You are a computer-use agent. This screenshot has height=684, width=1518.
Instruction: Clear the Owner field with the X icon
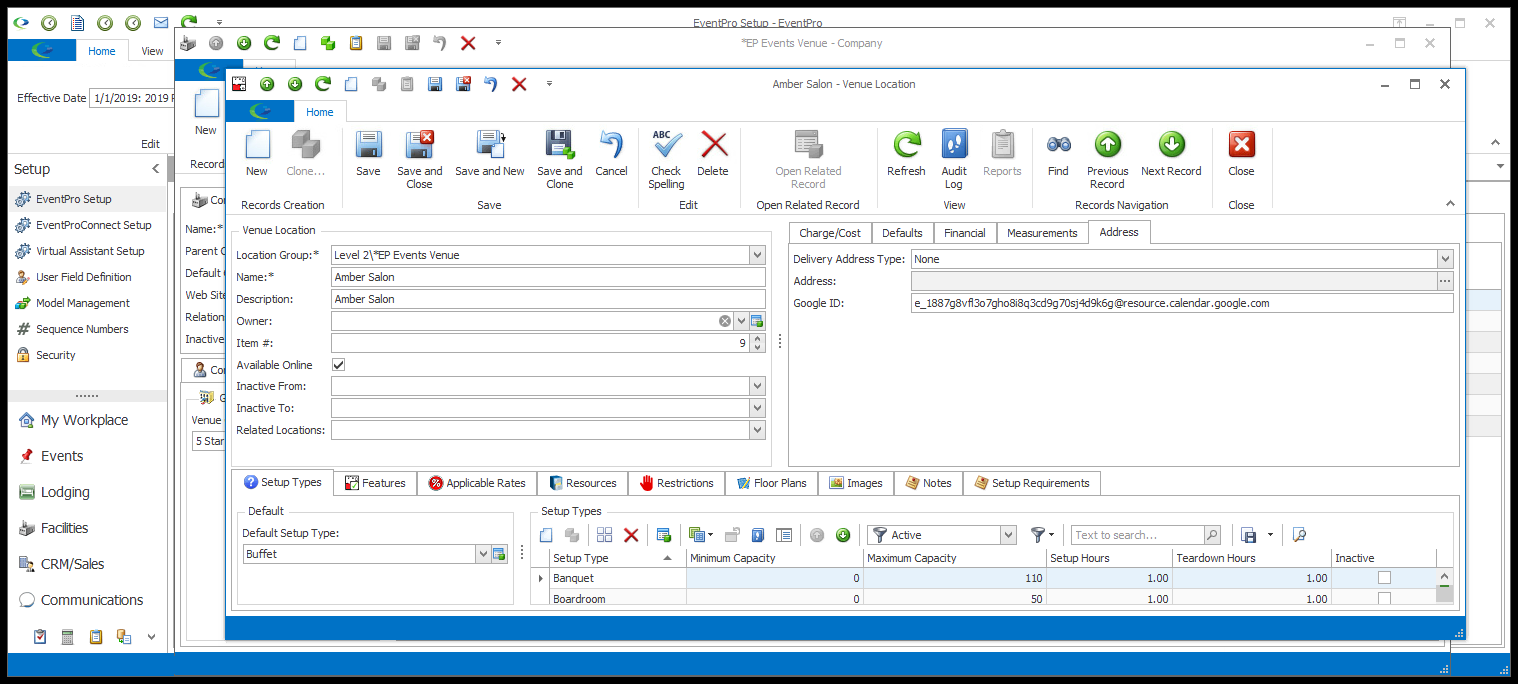coord(725,321)
